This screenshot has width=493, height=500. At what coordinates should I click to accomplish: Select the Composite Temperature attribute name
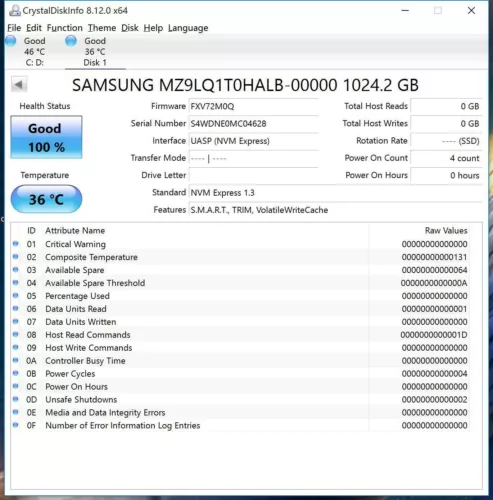(x=91, y=257)
